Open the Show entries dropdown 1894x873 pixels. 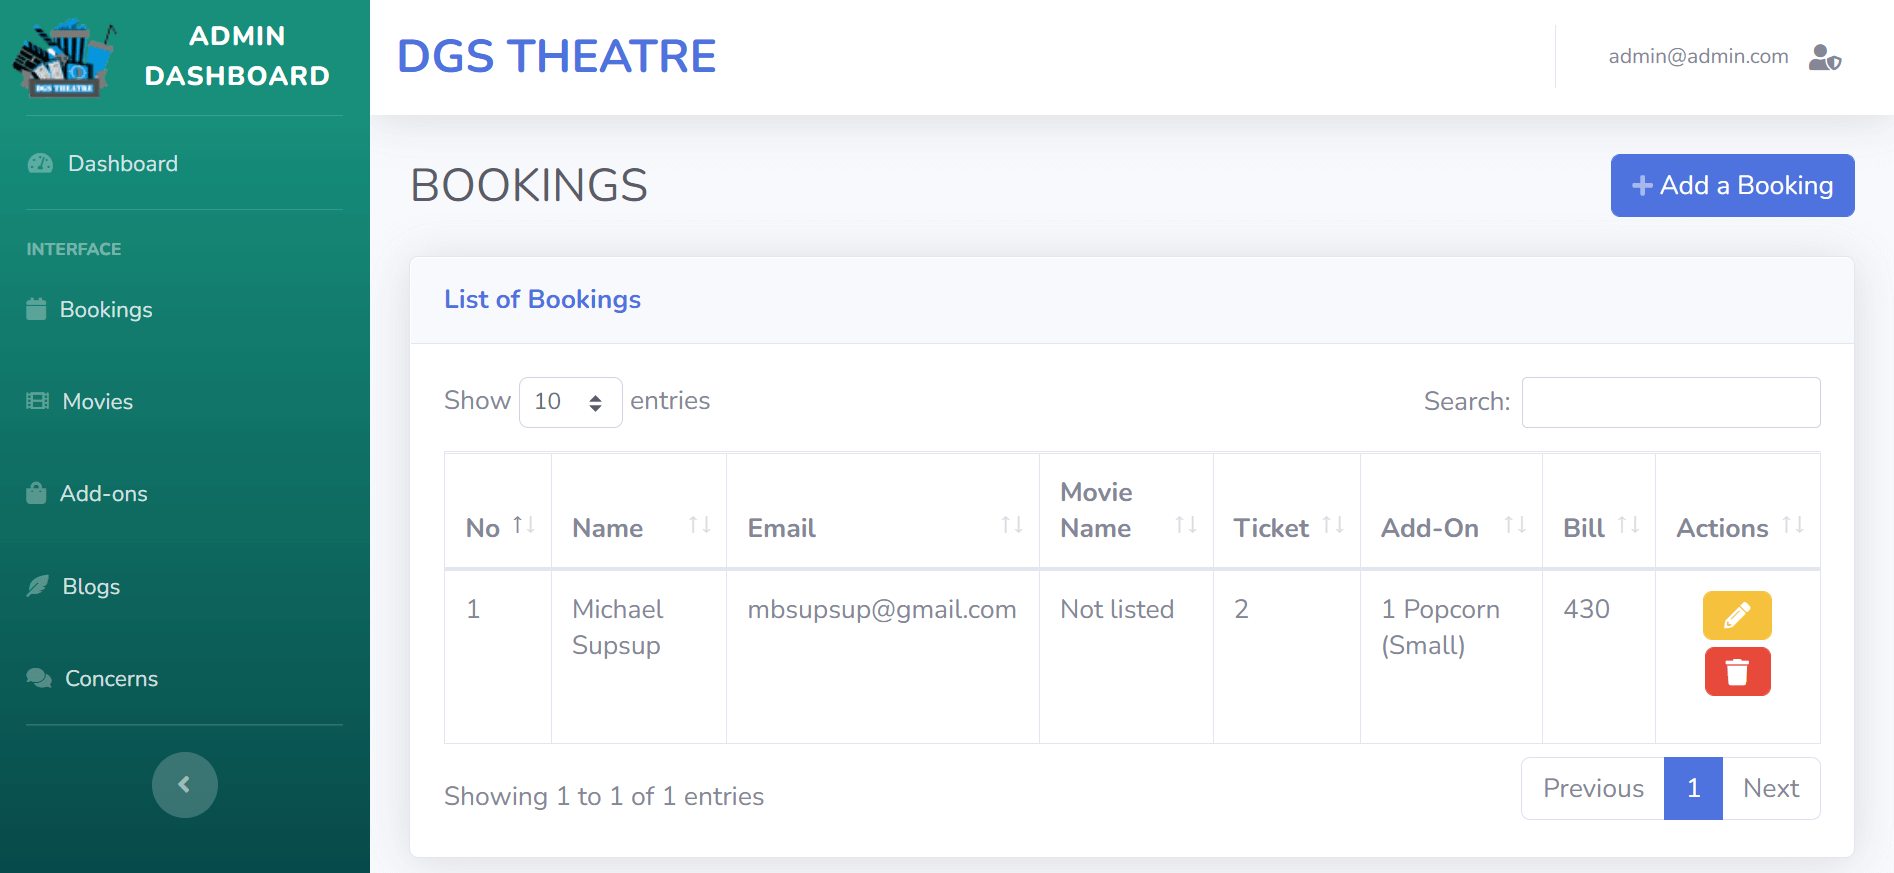pyautogui.click(x=570, y=402)
